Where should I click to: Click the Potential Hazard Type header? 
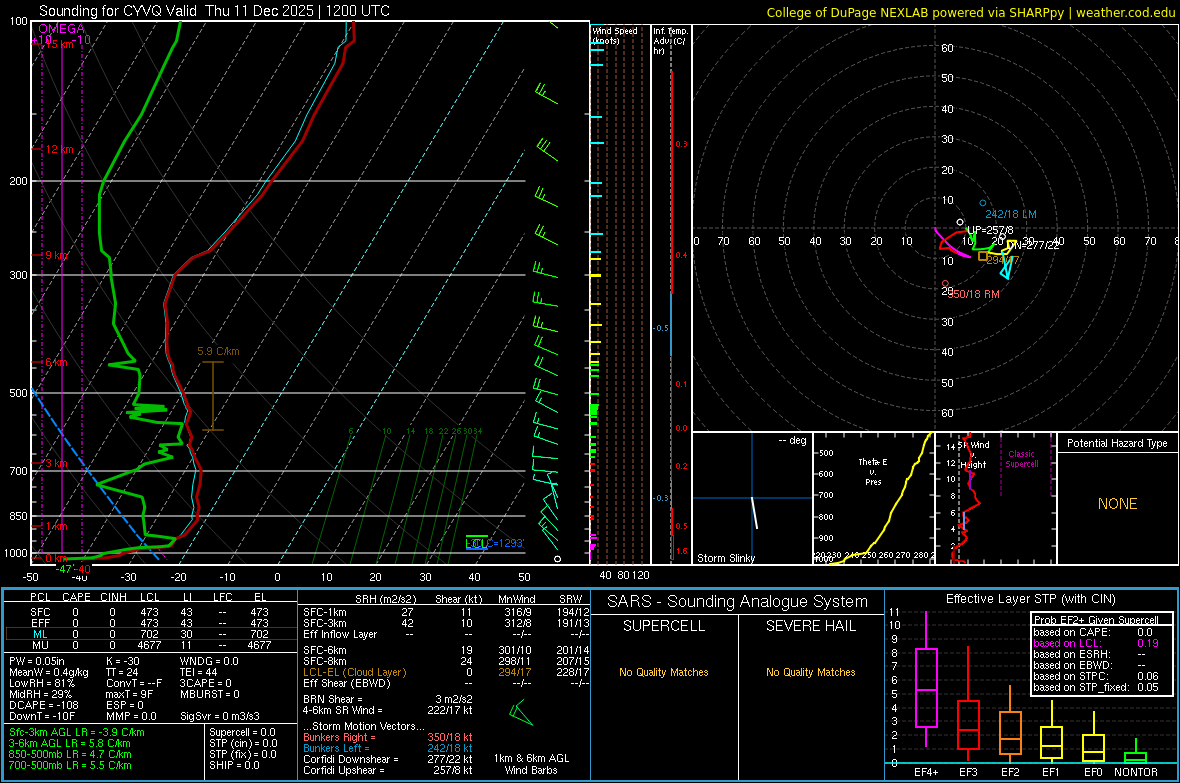point(1118,443)
